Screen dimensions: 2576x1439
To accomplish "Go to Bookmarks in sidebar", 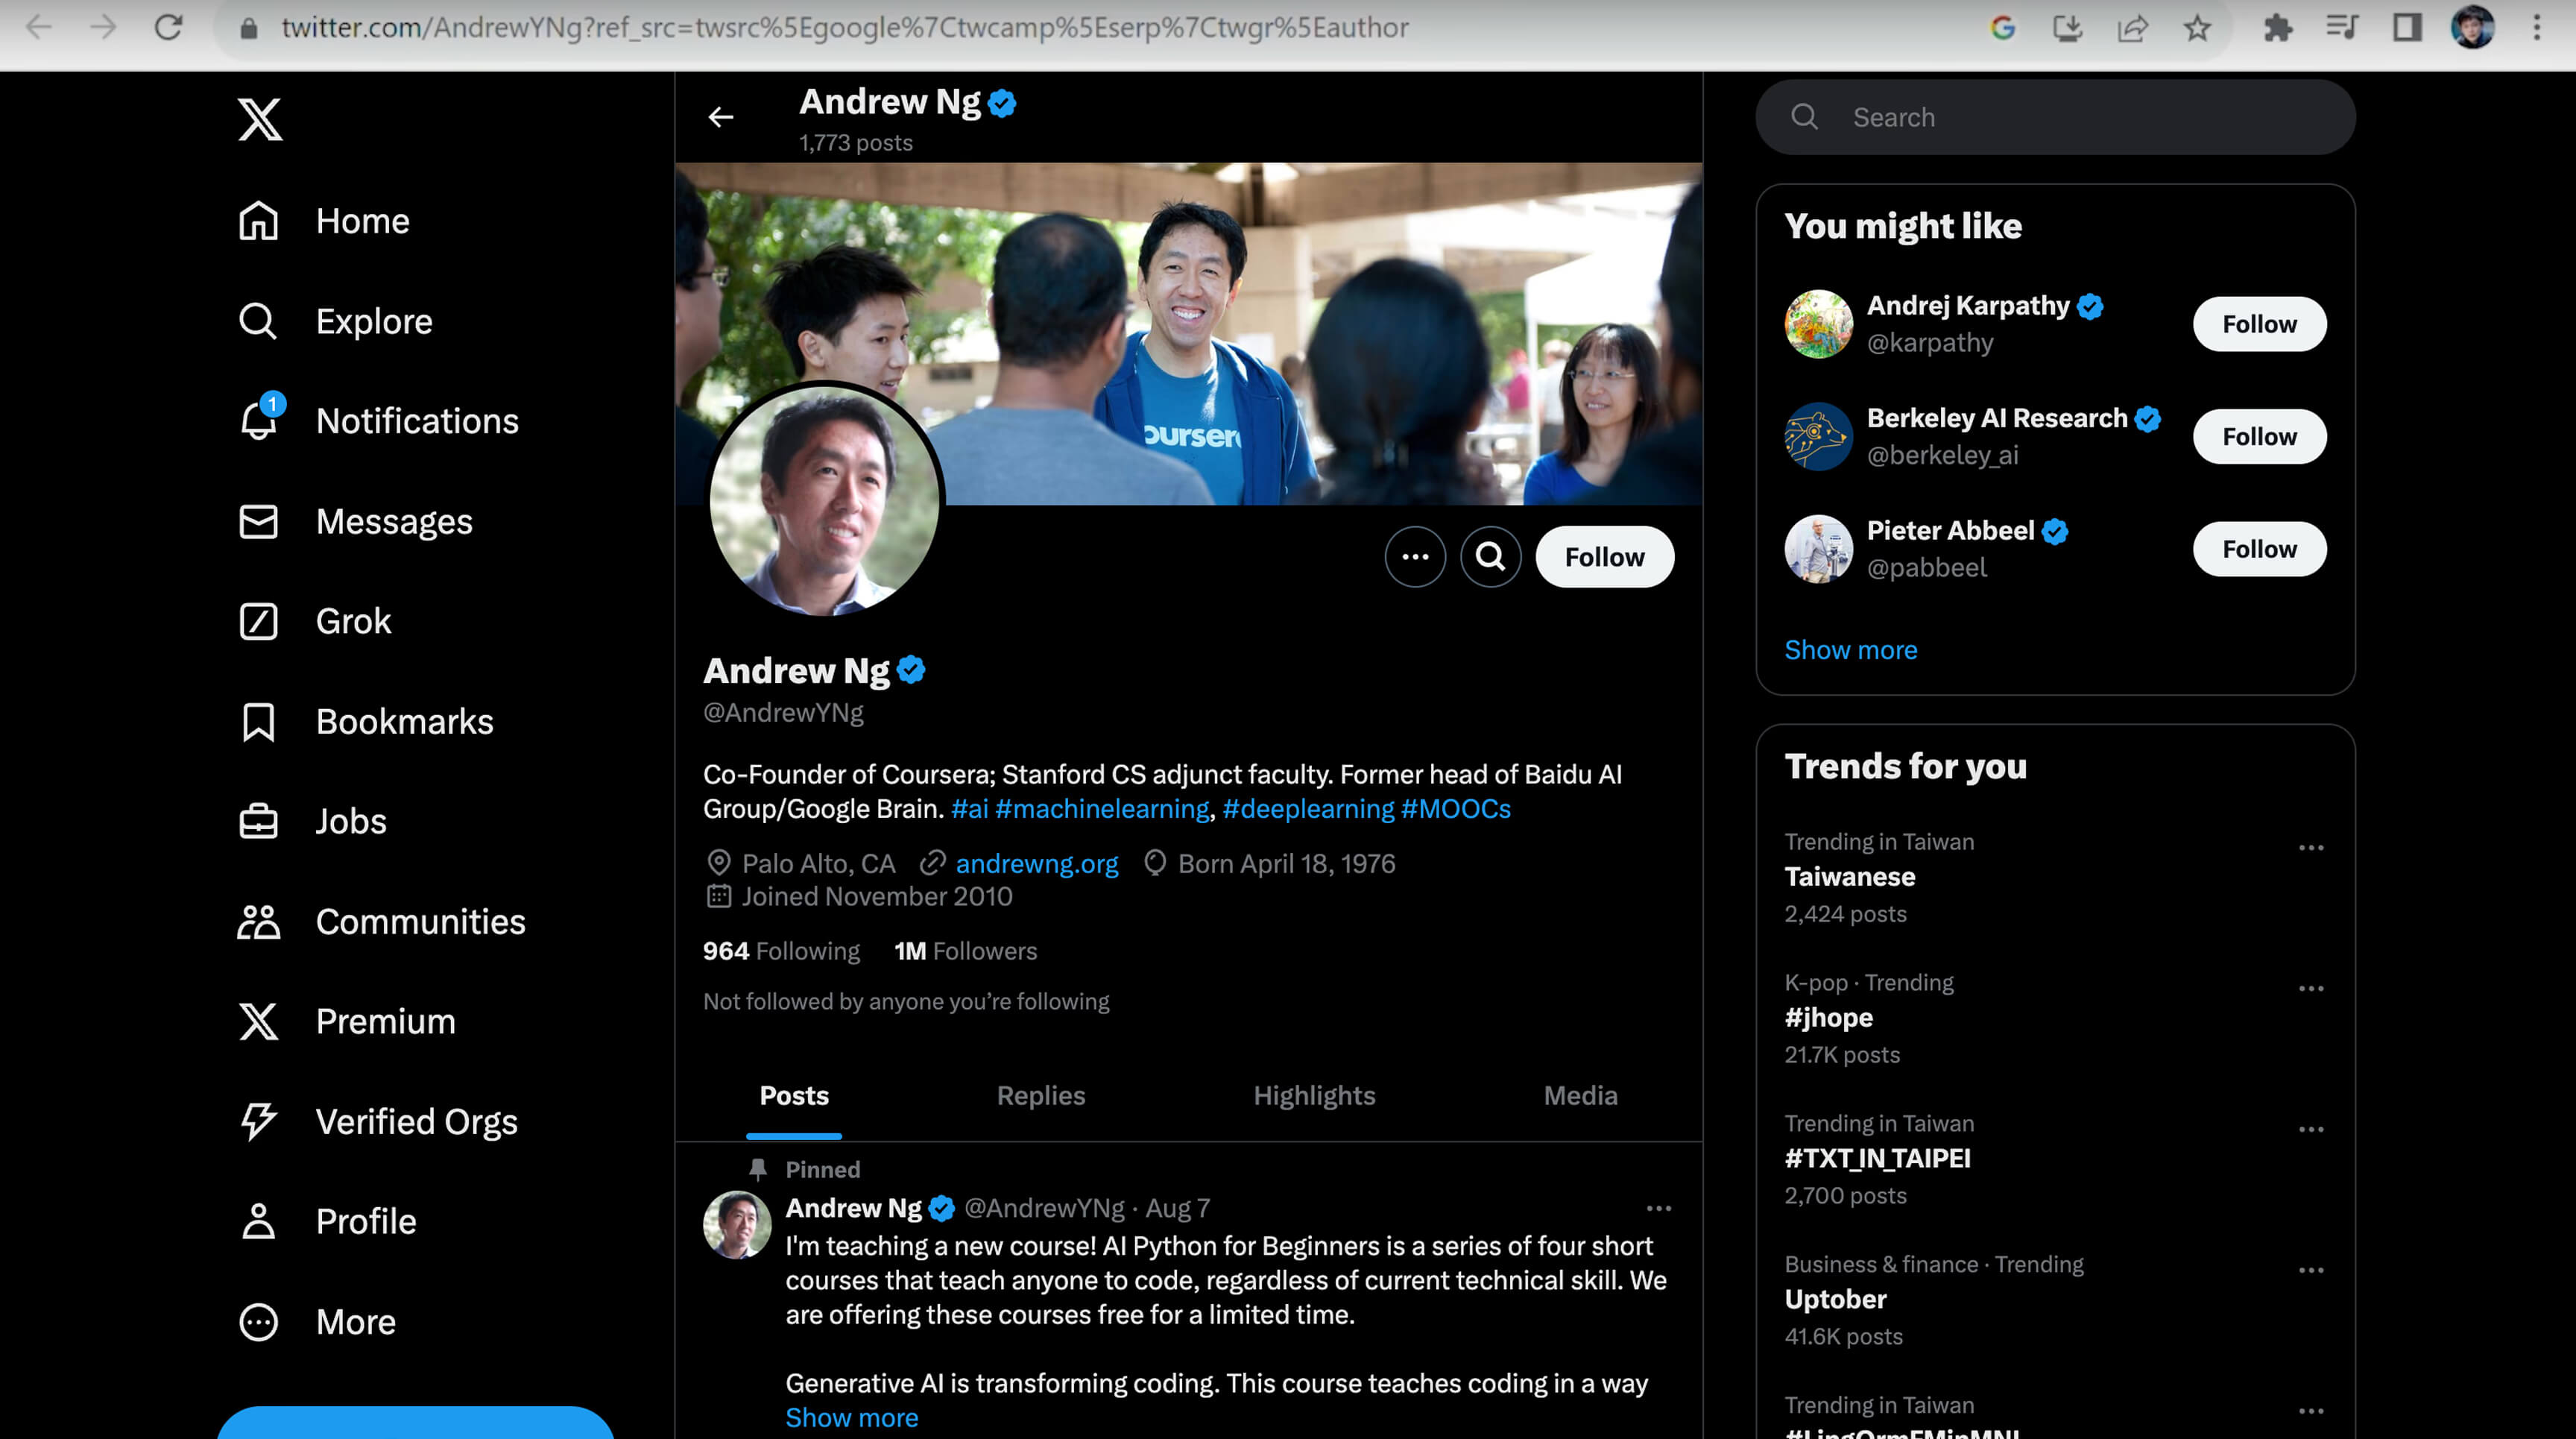I will (x=404, y=721).
